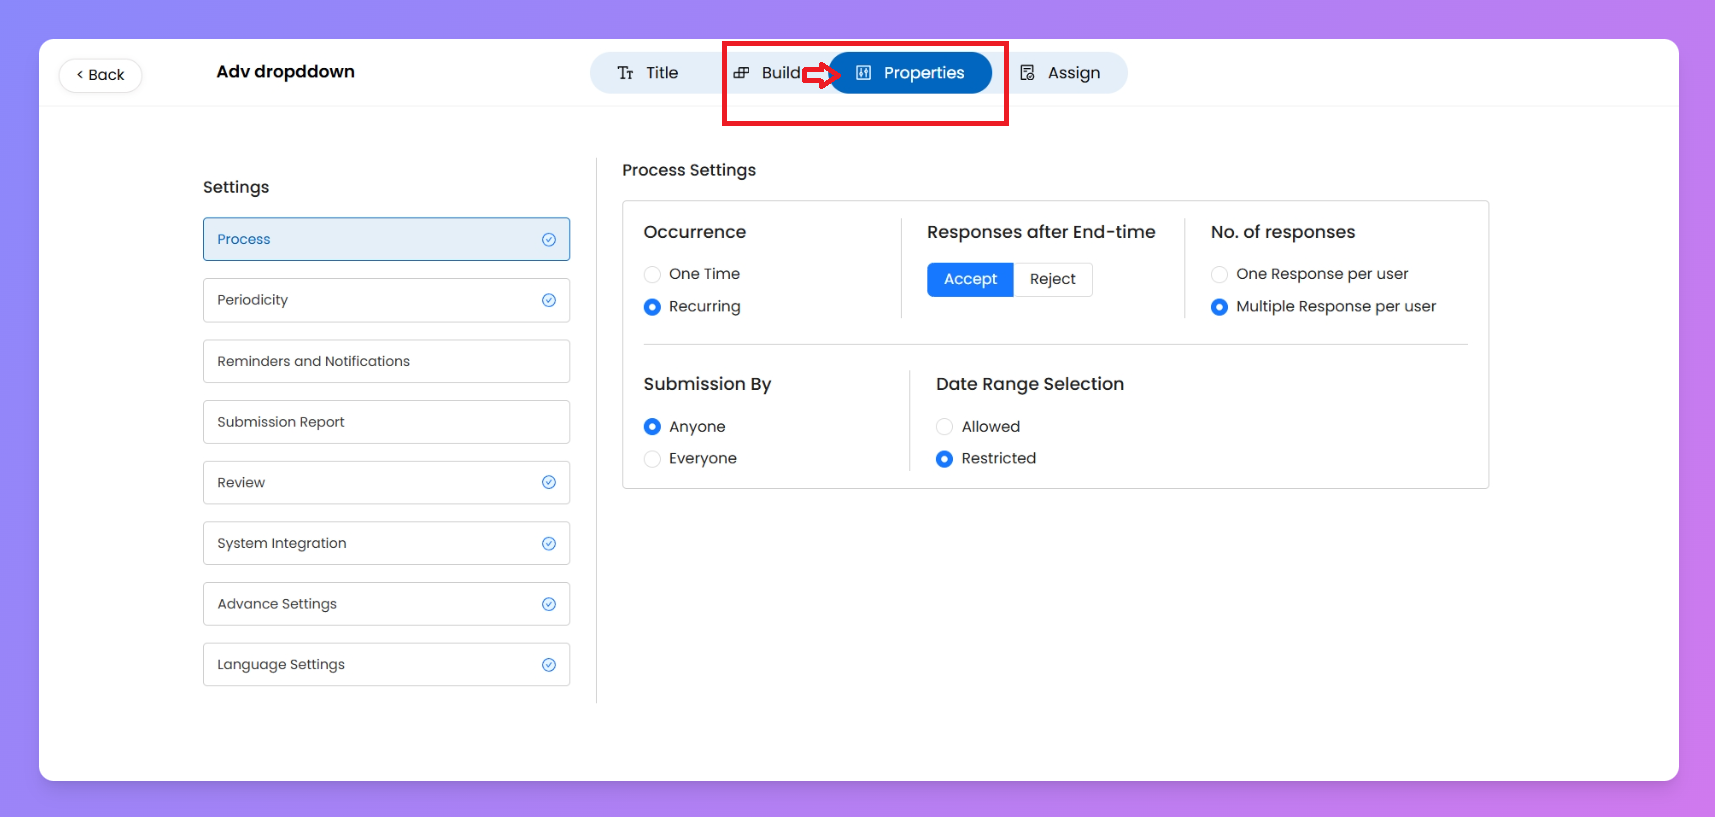Viewport: 1715px width, 817px height.
Task: Click the Language Settings checkmark icon
Action: coord(549,665)
